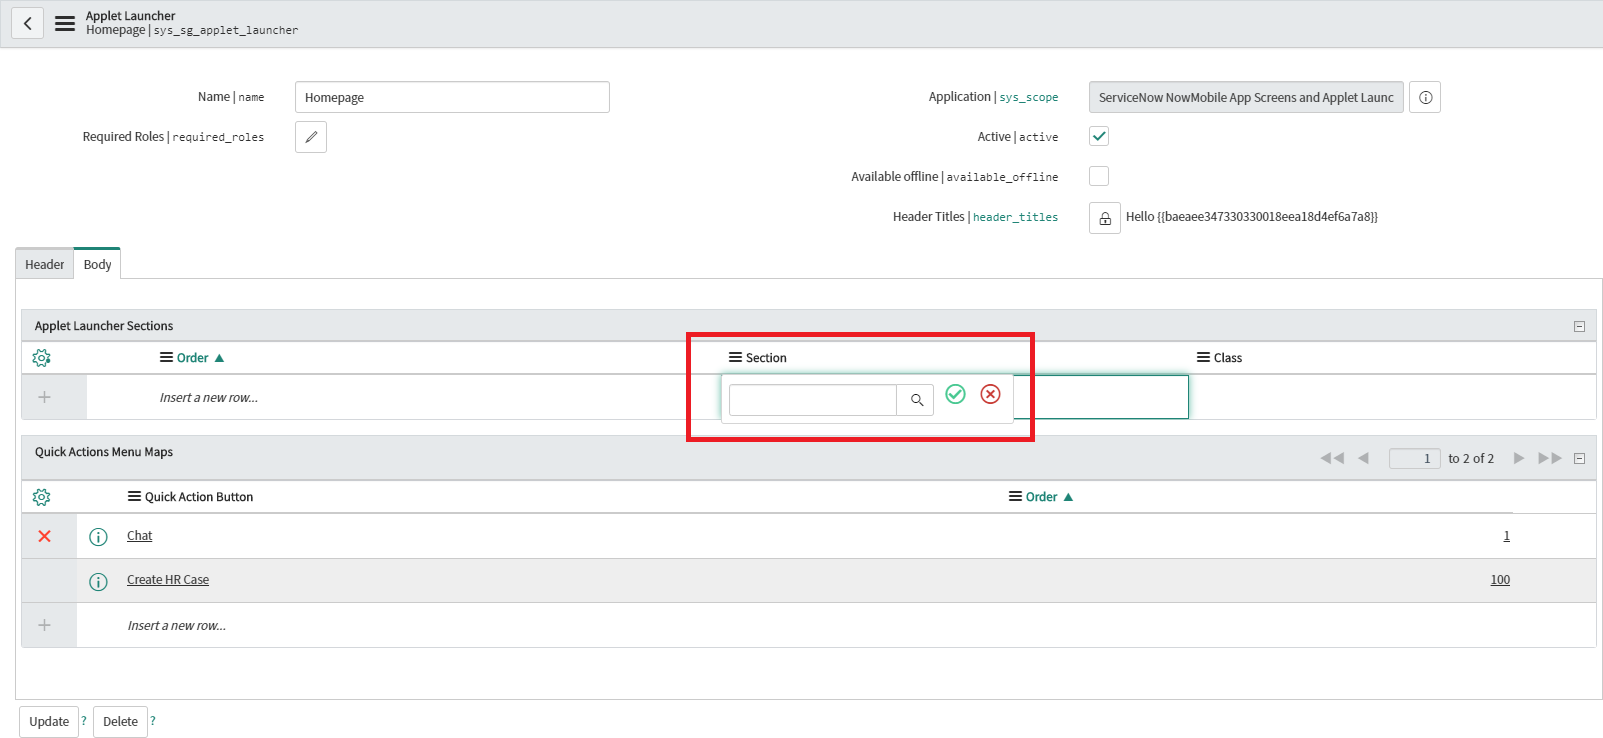Add row plus in Quick Actions list
The width and height of the screenshot is (1603, 738).
coord(44,625)
